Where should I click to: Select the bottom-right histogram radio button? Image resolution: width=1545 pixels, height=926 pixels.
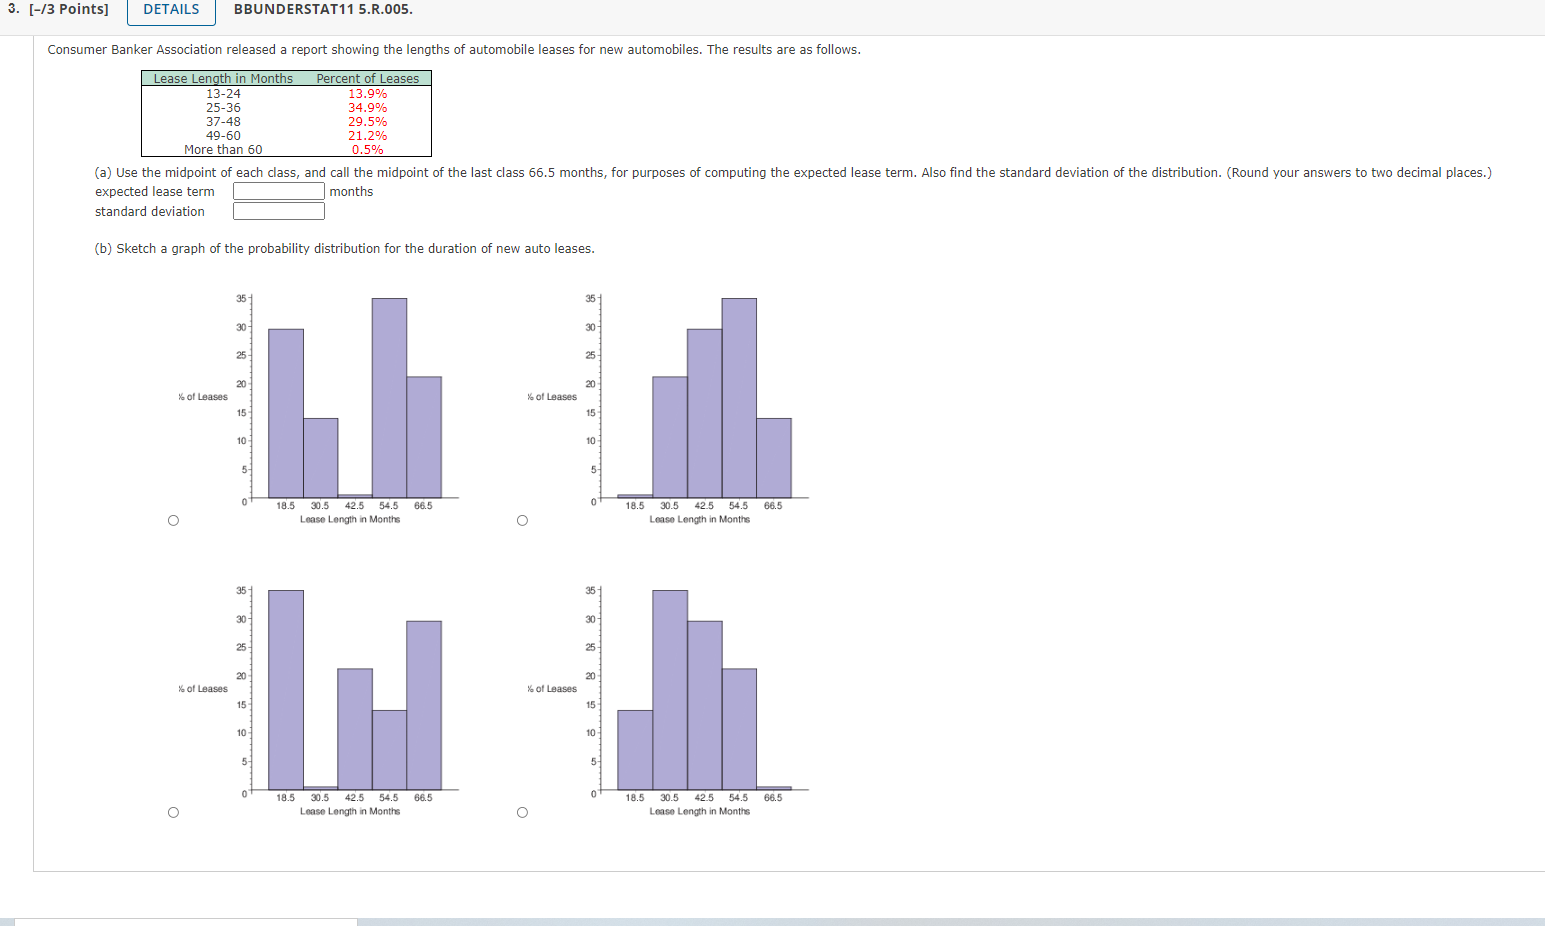(521, 812)
